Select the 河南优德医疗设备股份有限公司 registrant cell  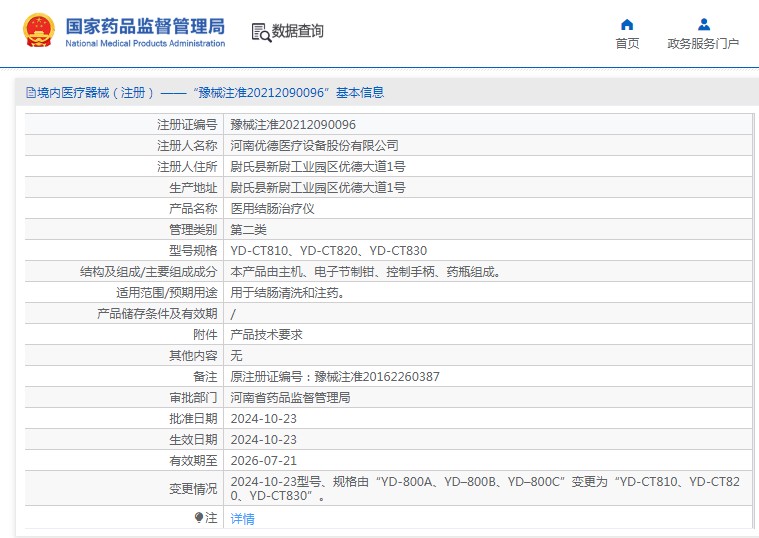314,146
